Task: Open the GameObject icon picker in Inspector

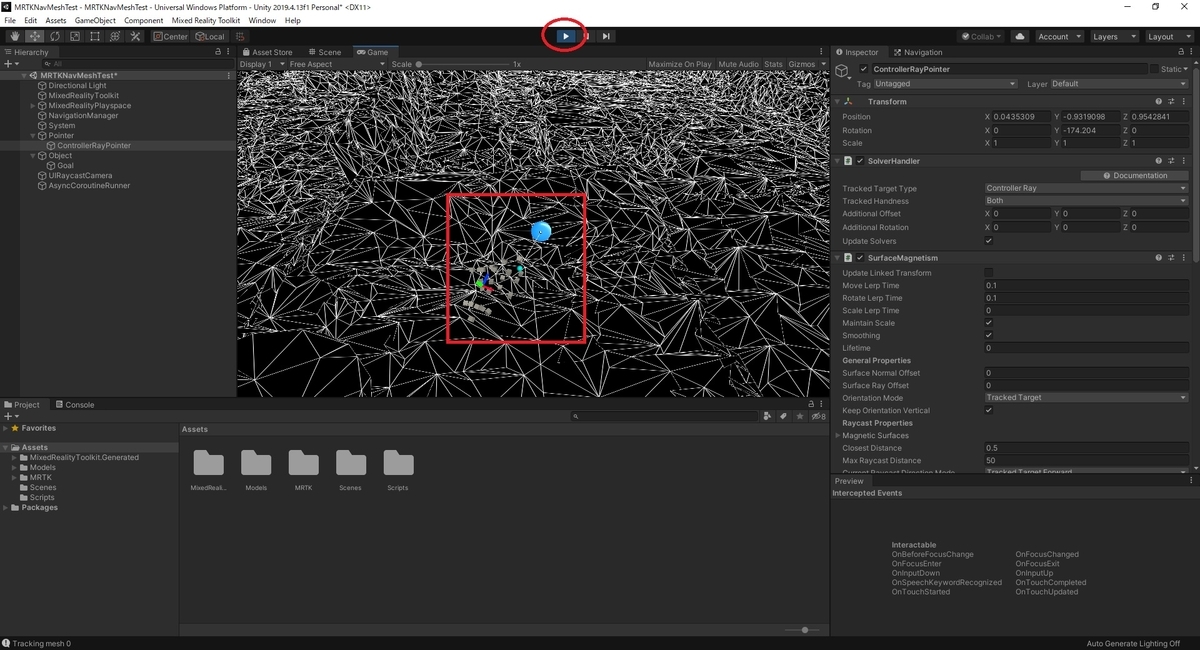Action: [x=844, y=70]
